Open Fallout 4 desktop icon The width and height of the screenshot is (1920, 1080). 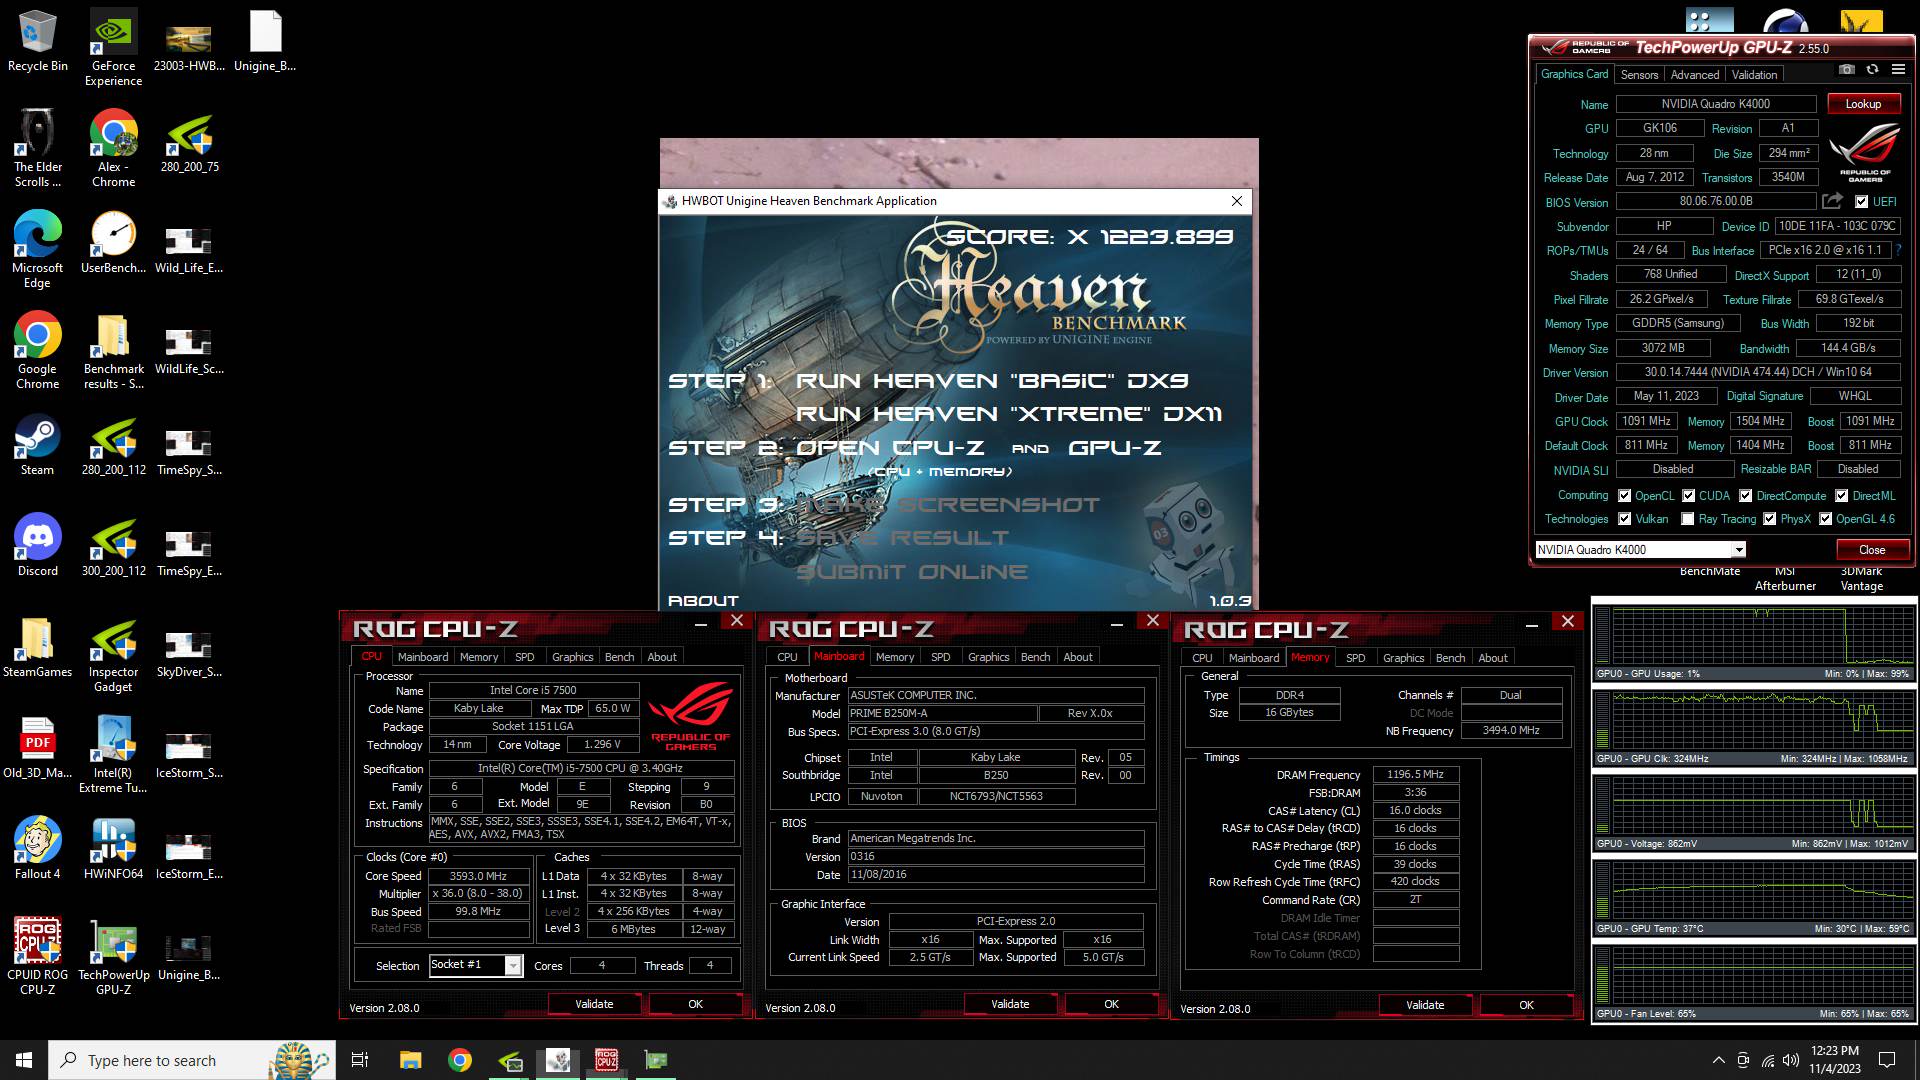pos(37,849)
